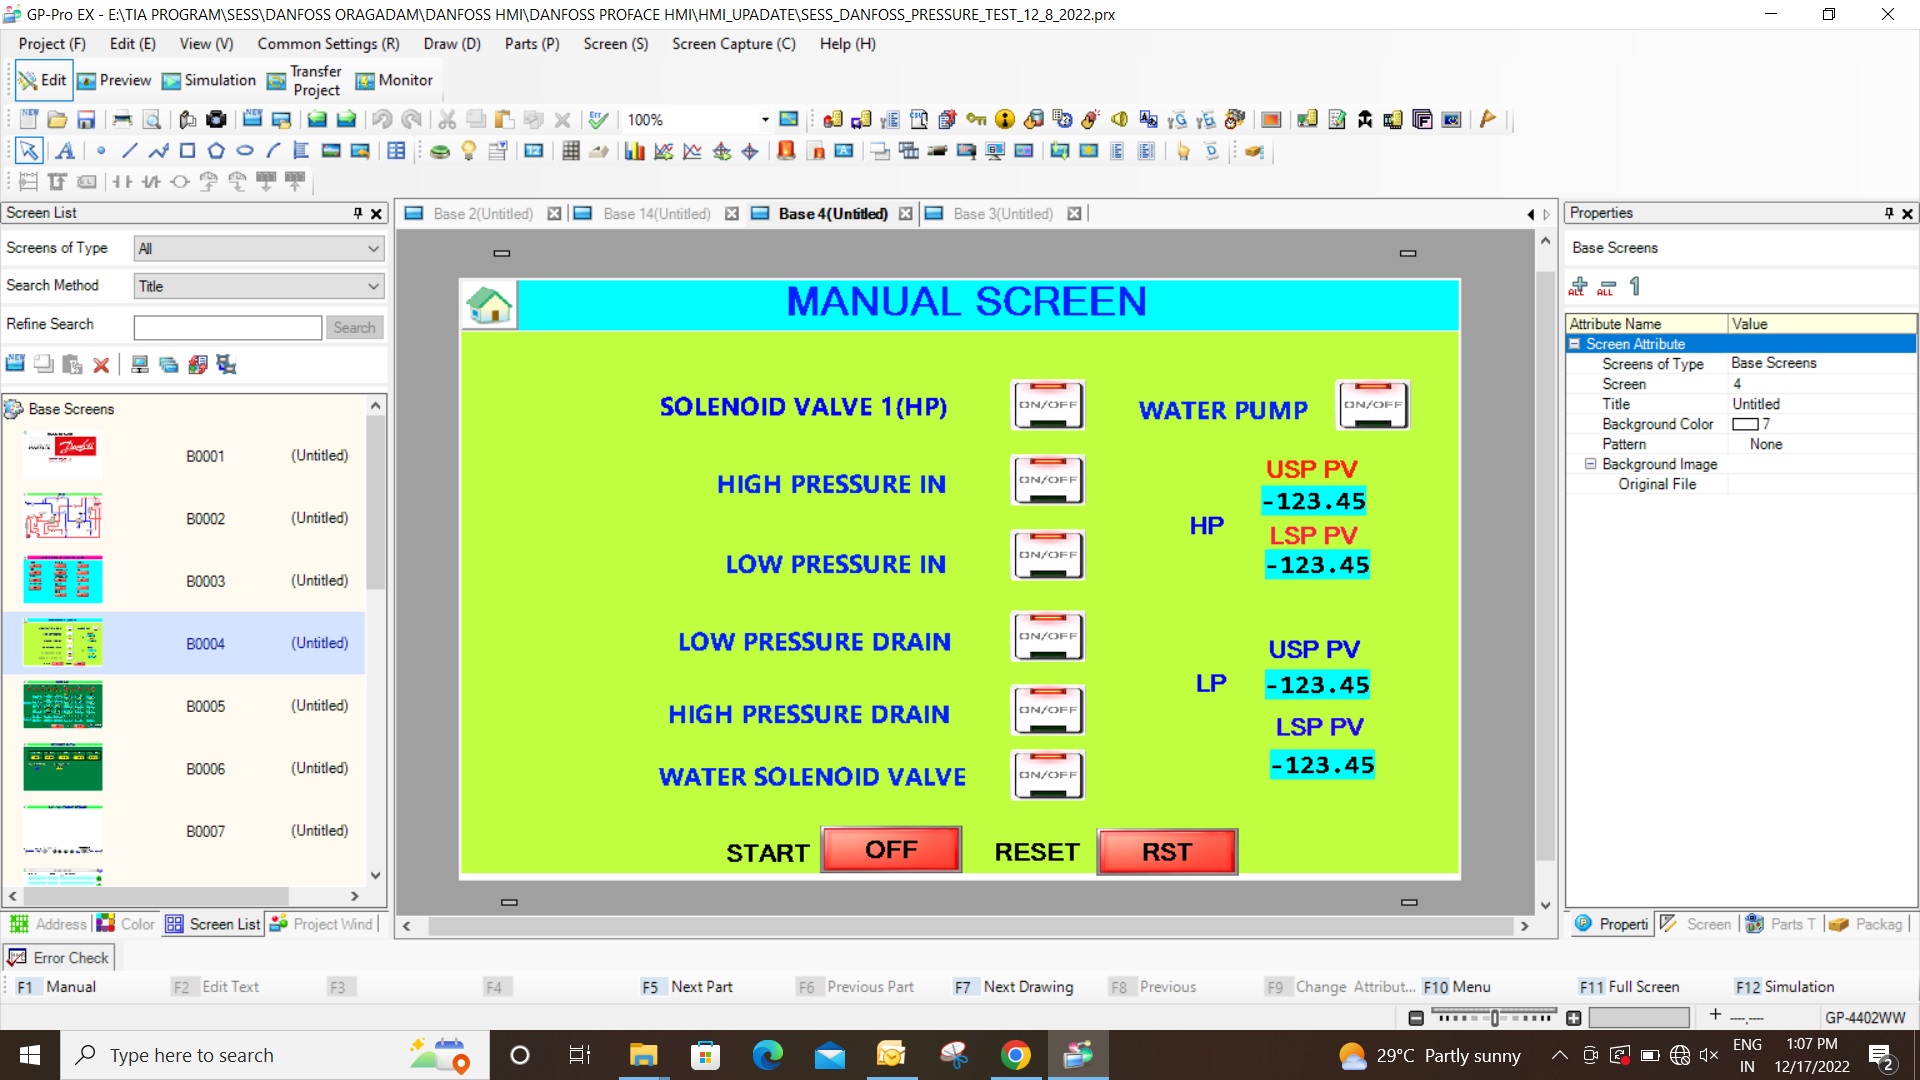Image resolution: width=1920 pixels, height=1080 pixels.
Task: Pick the Polygon draw tool
Action: point(216,151)
